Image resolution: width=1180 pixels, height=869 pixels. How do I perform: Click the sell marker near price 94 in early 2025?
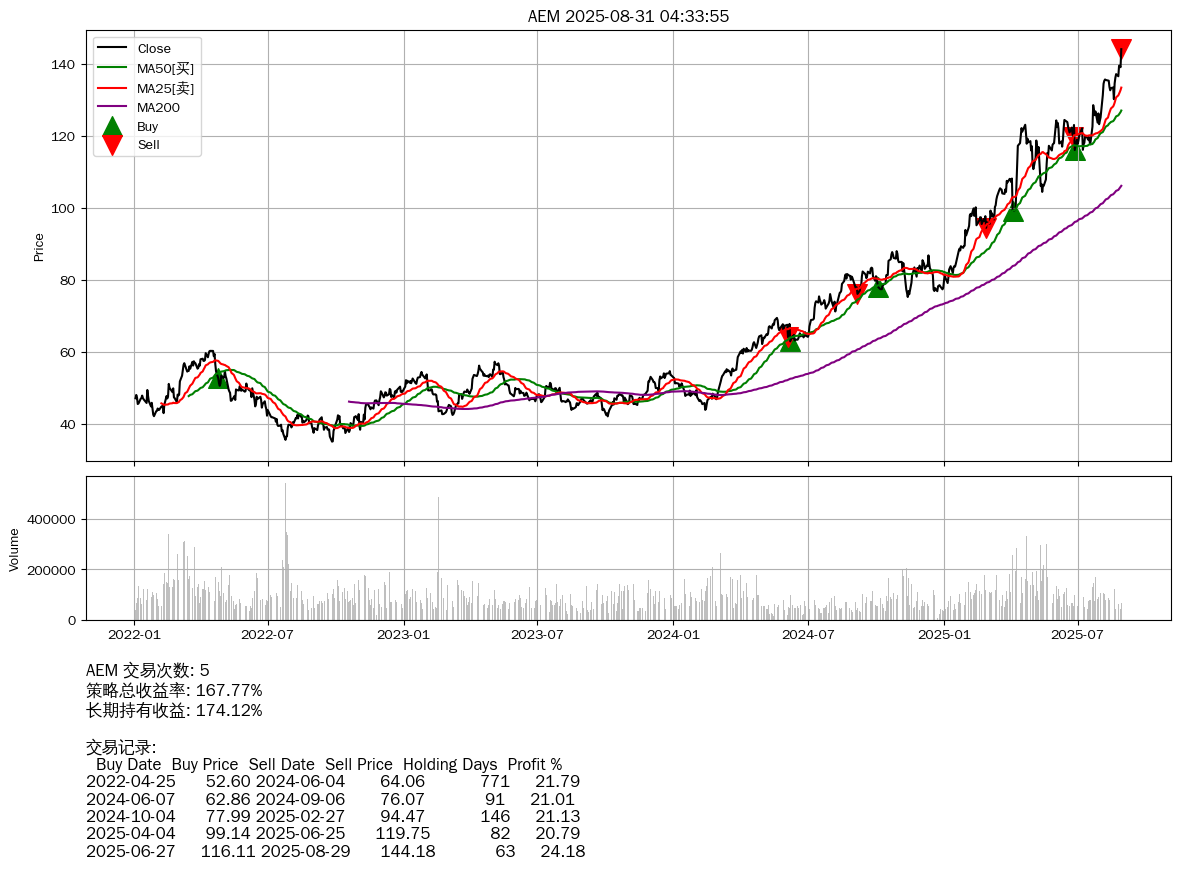click(987, 228)
